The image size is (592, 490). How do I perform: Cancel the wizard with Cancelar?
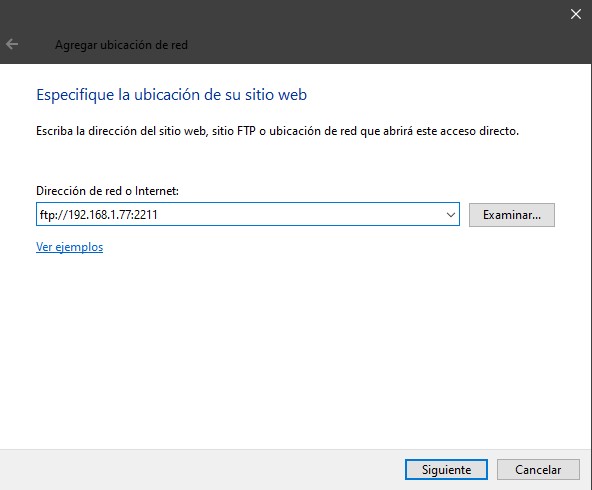point(538,470)
